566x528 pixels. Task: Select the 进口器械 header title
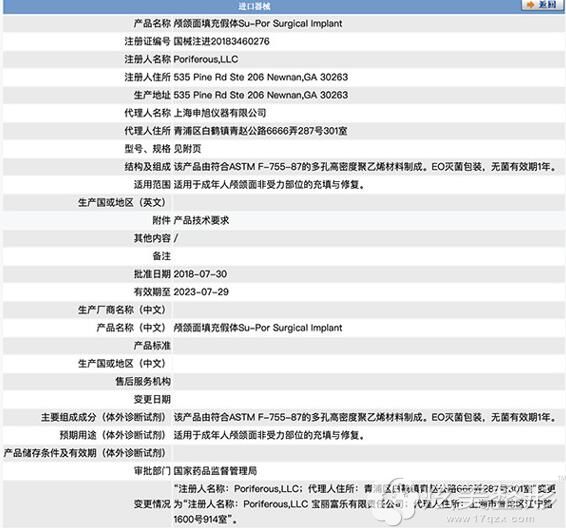click(x=254, y=6)
